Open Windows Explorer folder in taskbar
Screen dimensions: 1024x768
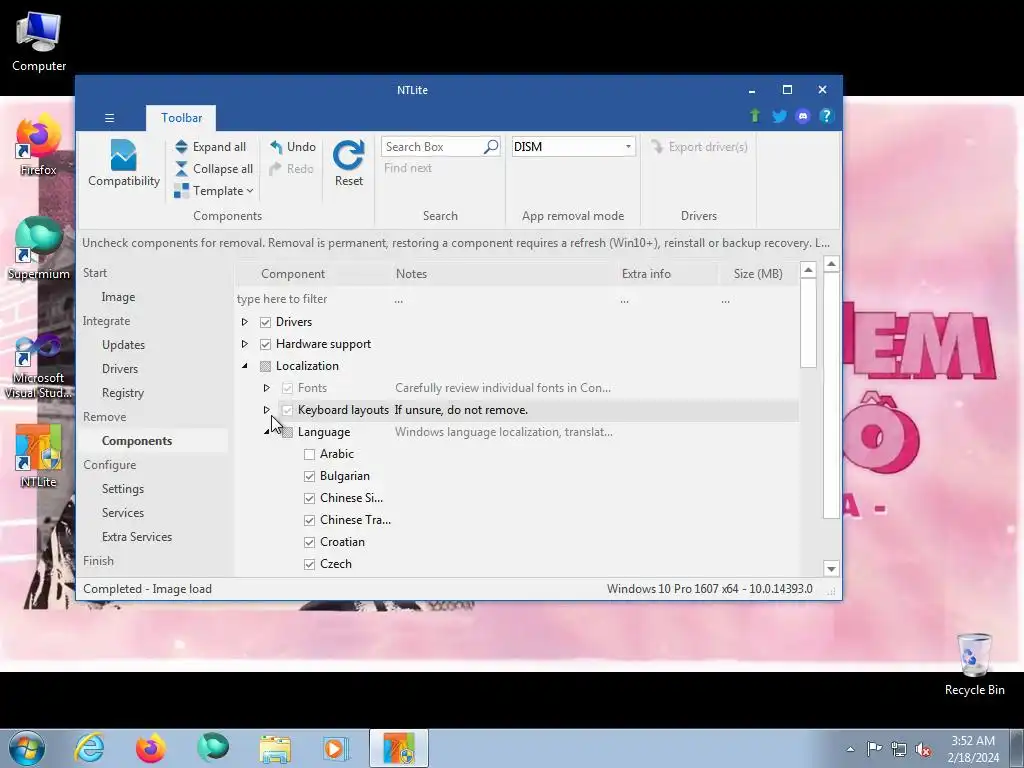(275, 748)
